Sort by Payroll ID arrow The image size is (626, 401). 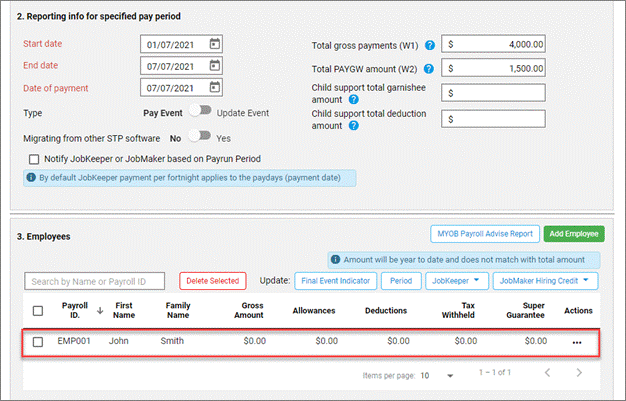(100, 310)
